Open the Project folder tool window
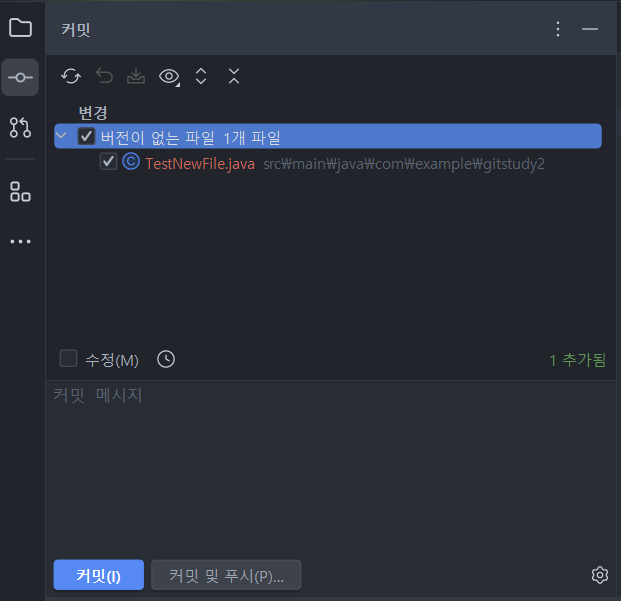 [20, 28]
